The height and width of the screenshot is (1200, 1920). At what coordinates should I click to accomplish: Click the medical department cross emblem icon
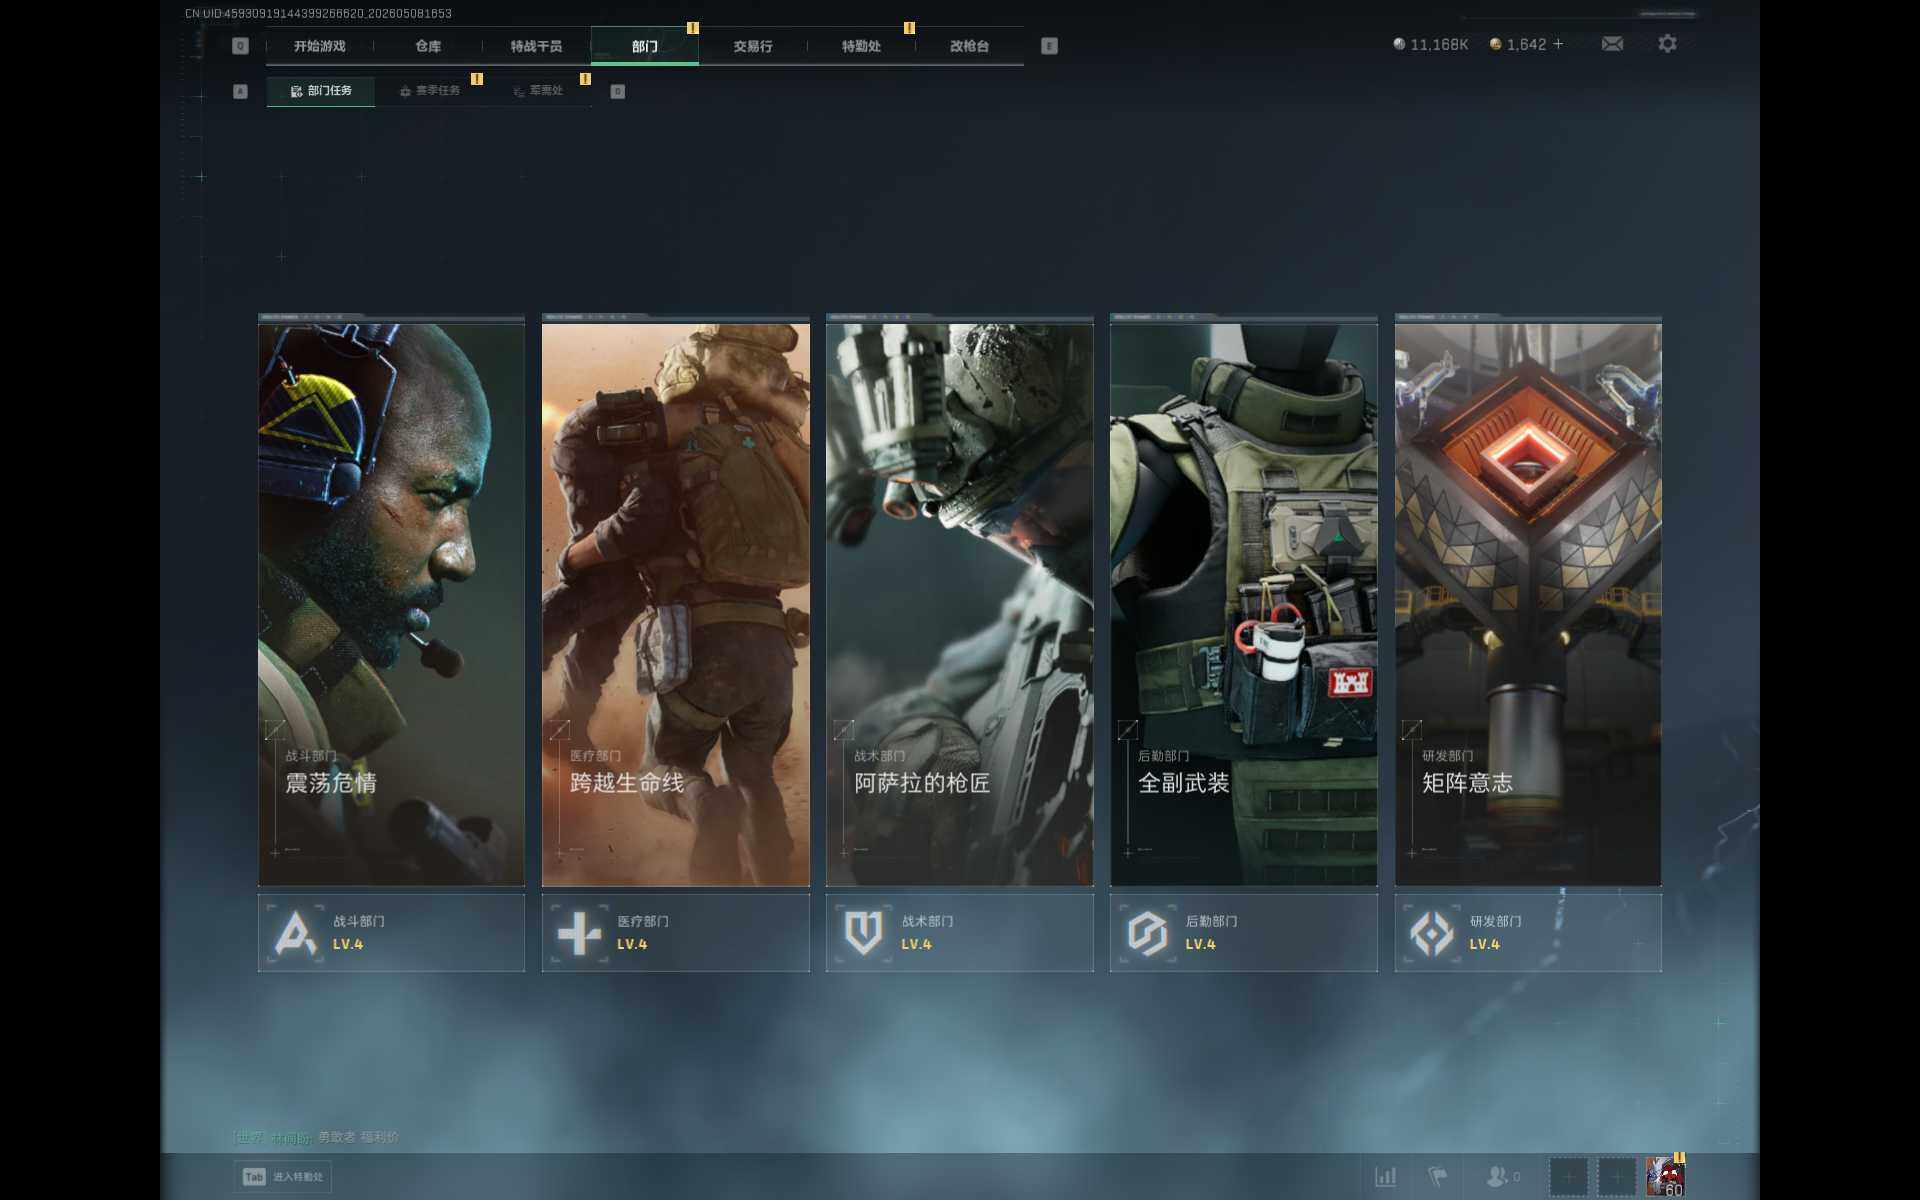pyautogui.click(x=580, y=933)
